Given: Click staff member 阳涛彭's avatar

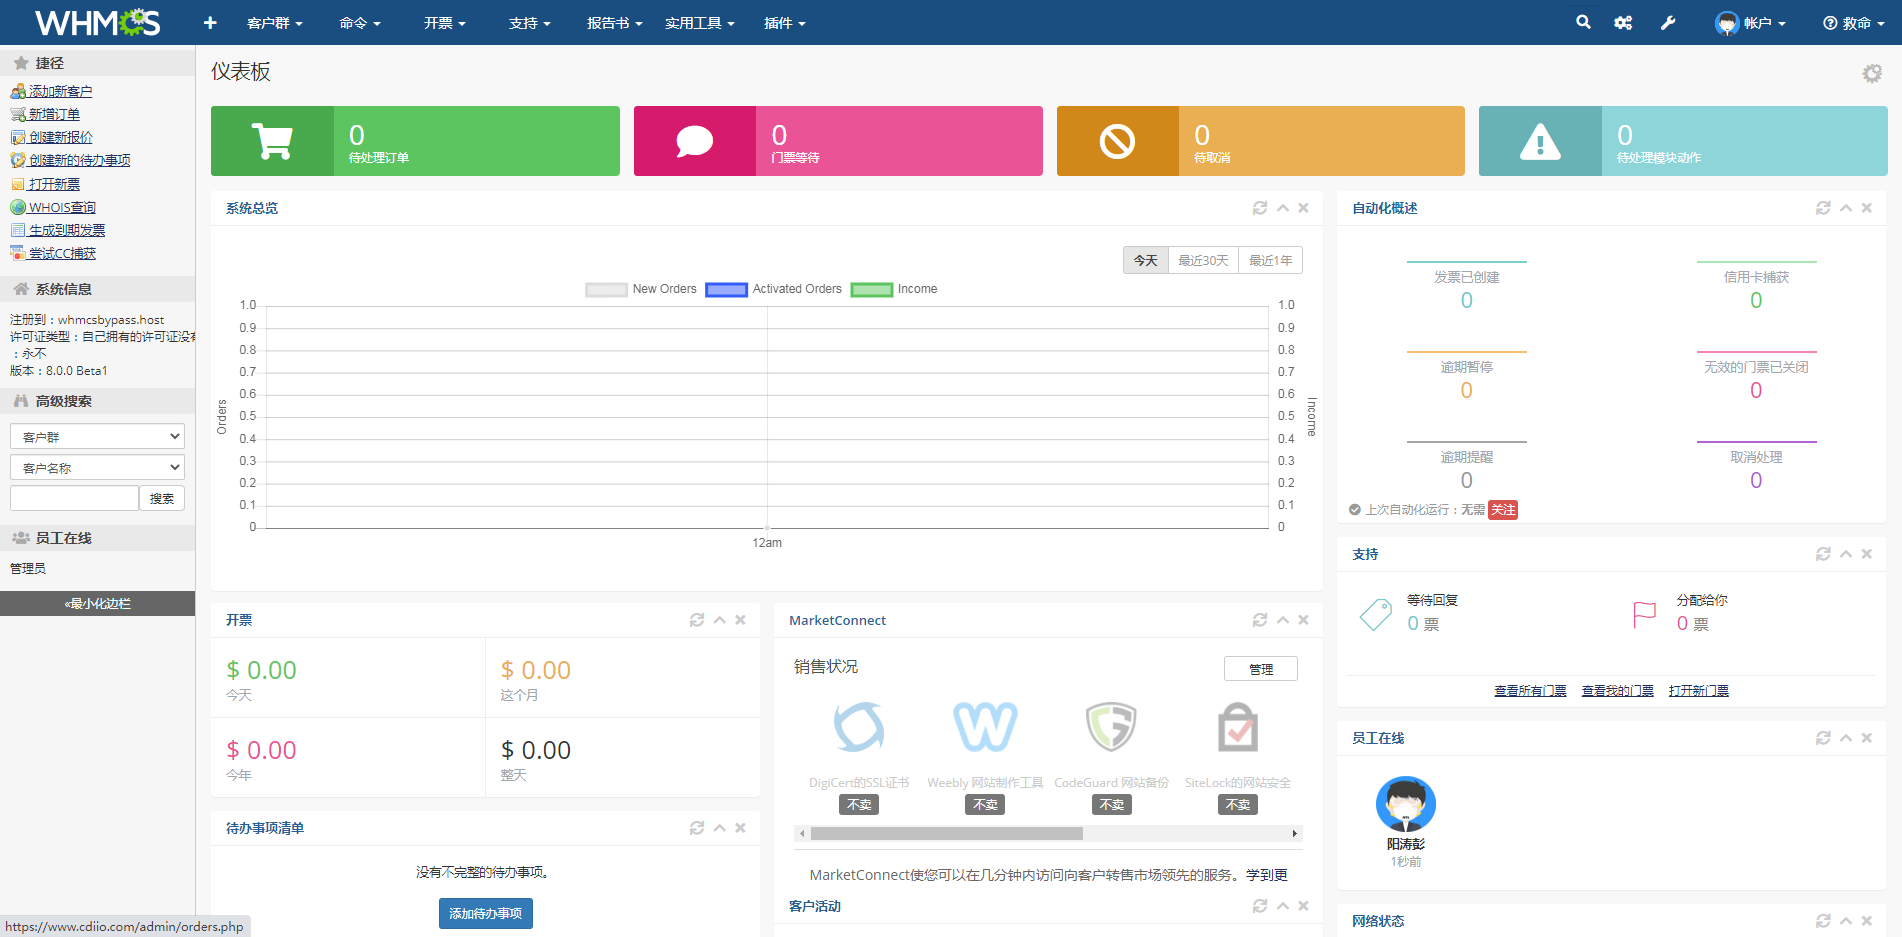Looking at the screenshot, I should coord(1405,803).
